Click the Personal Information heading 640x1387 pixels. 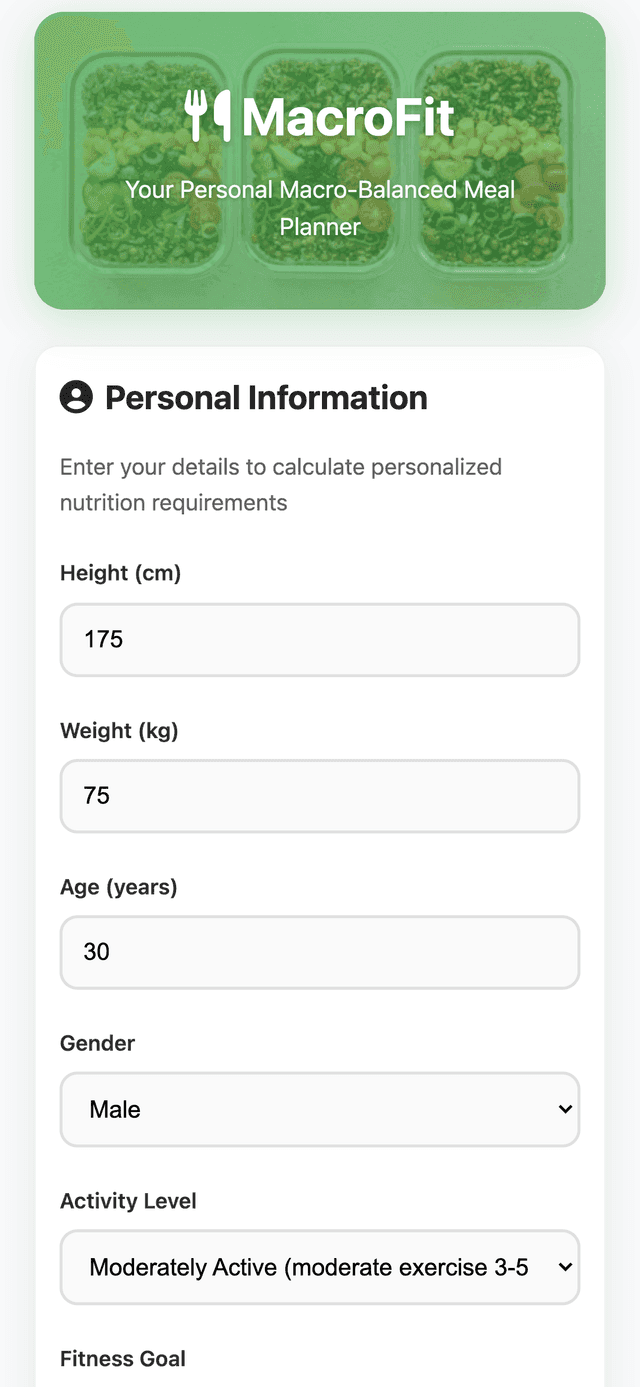[266, 398]
